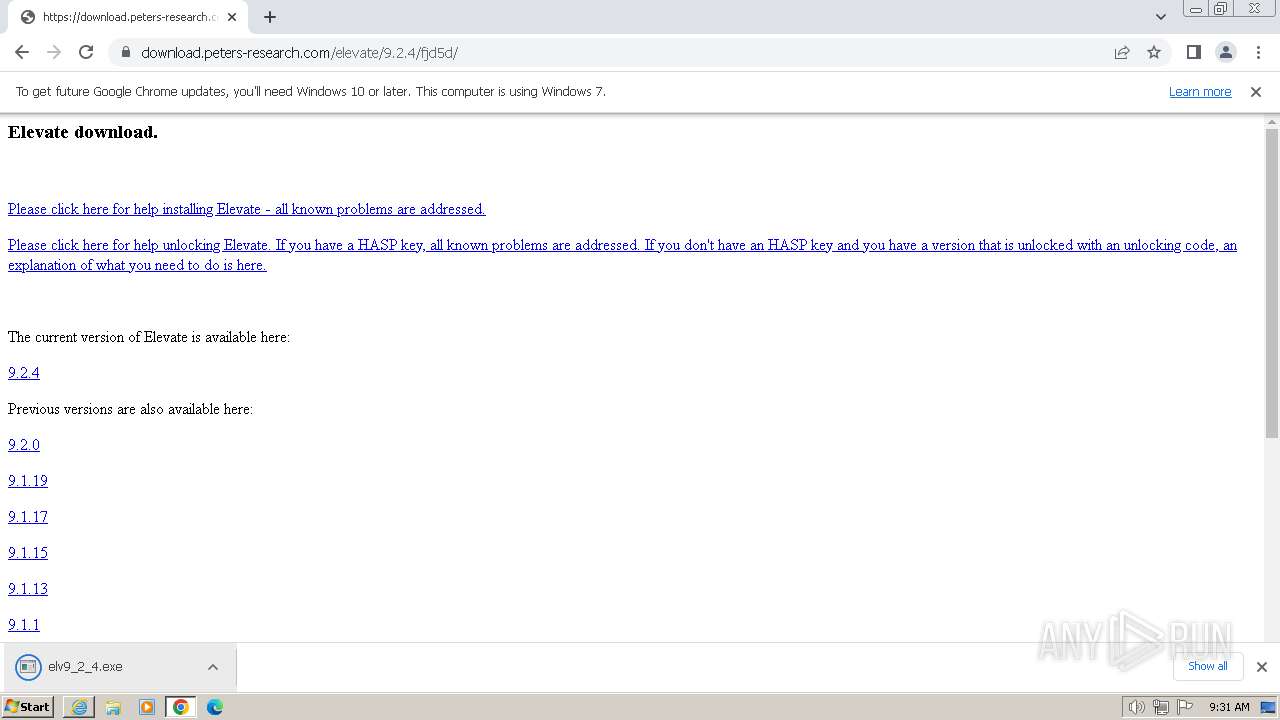Viewport: 1280px width, 720px height.
Task: Close the peters-research download tab
Action: tap(232, 17)
